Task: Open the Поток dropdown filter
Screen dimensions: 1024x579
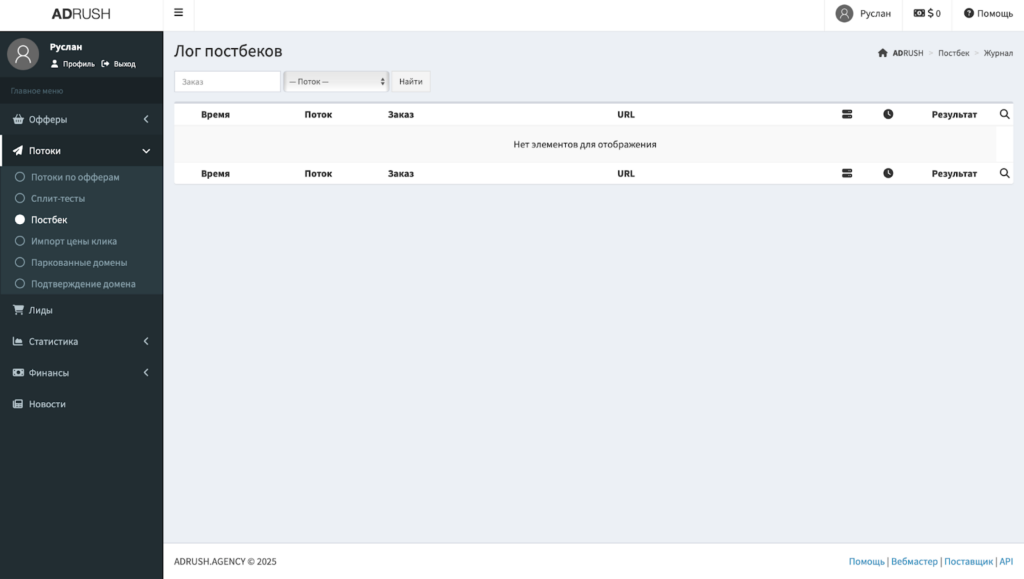Action: [x=336, y=82]
